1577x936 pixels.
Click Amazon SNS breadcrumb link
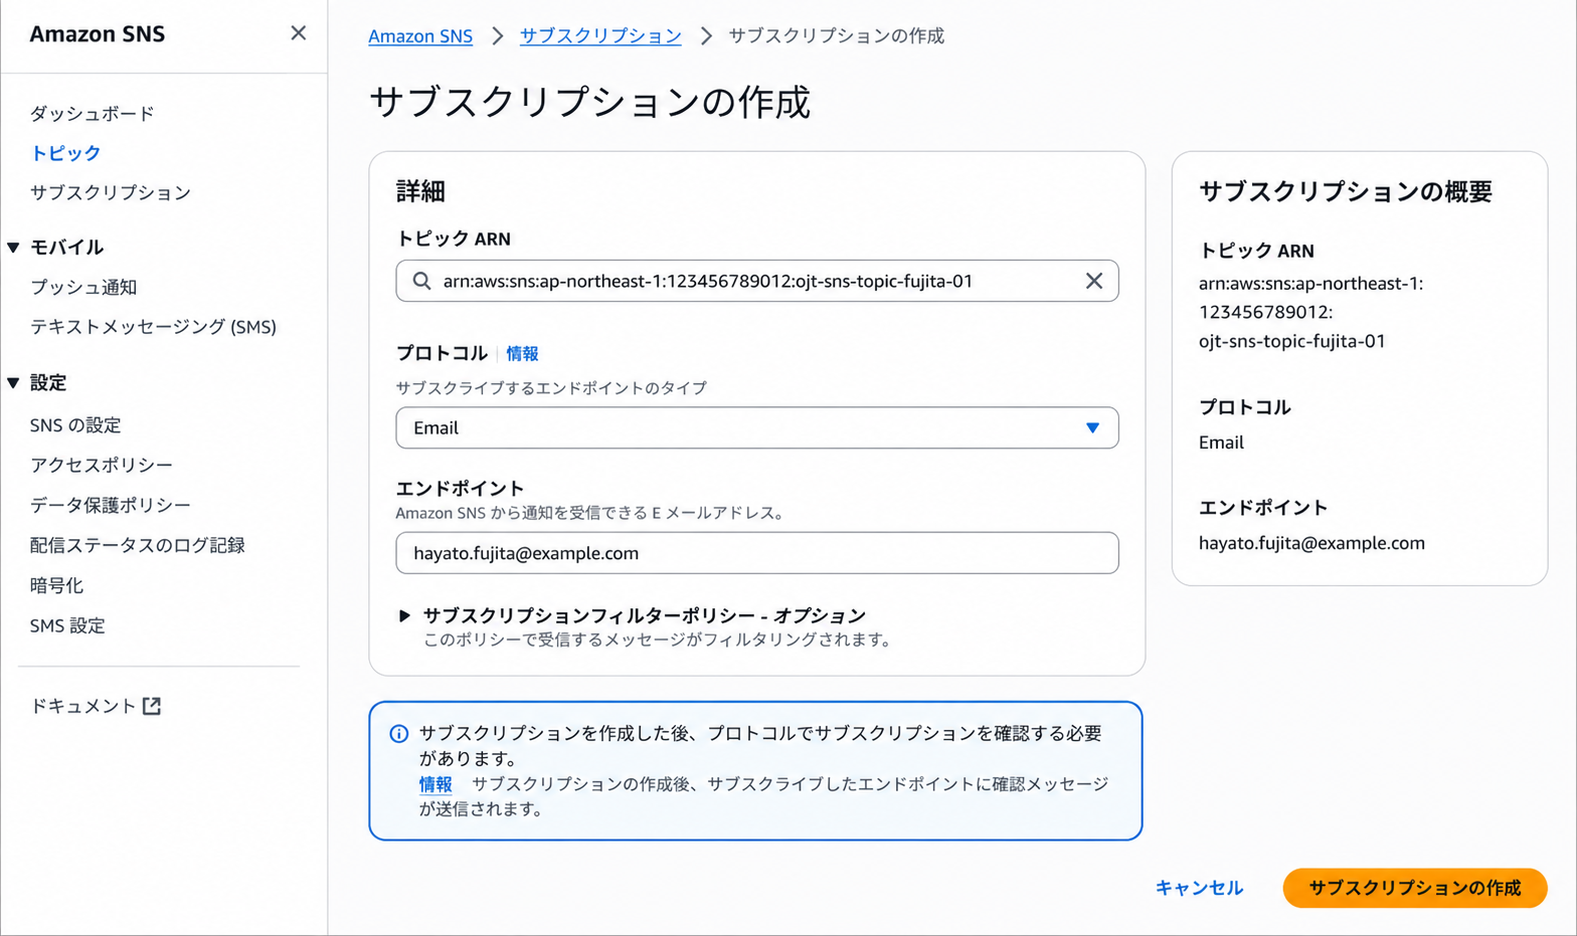[x=420, y=36]
